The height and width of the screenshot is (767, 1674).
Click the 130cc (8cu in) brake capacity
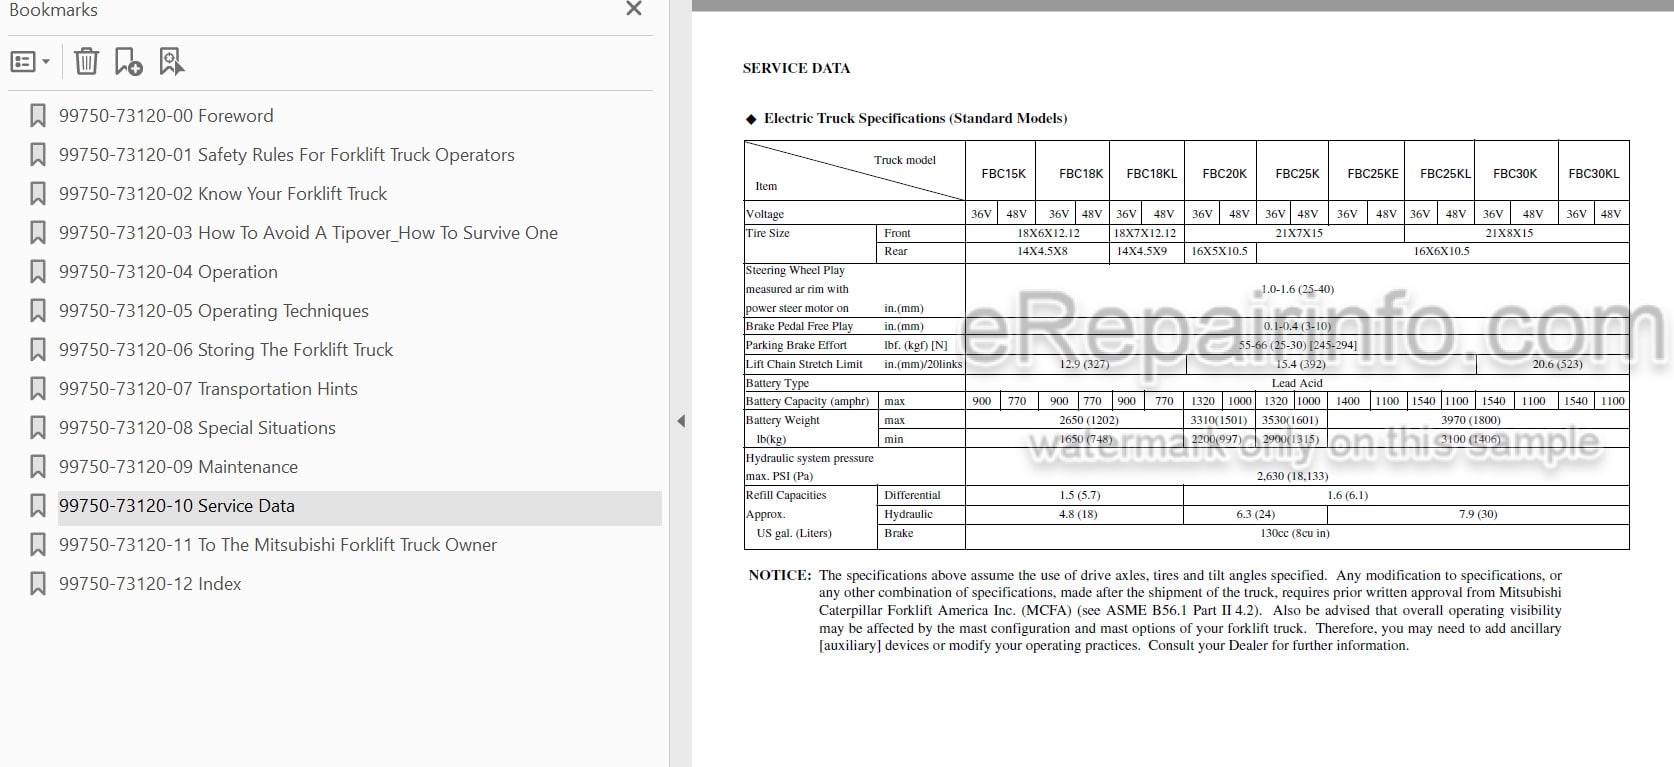(1294, 533)
